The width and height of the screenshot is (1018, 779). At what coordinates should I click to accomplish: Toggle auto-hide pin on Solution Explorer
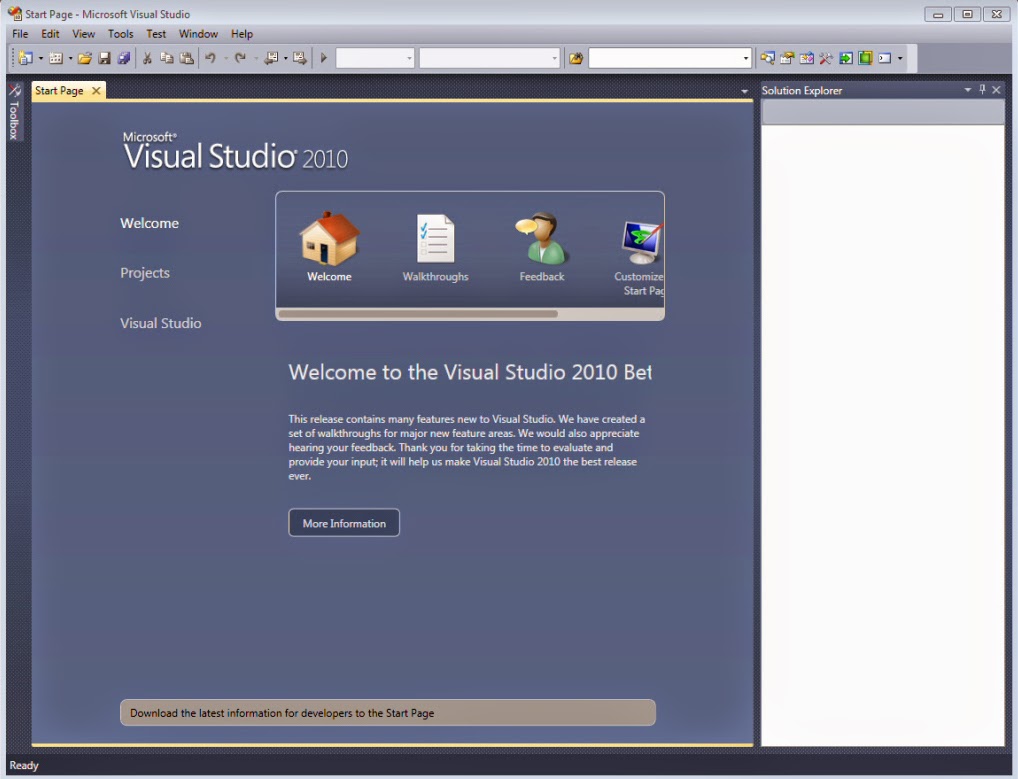pos(982,90)
